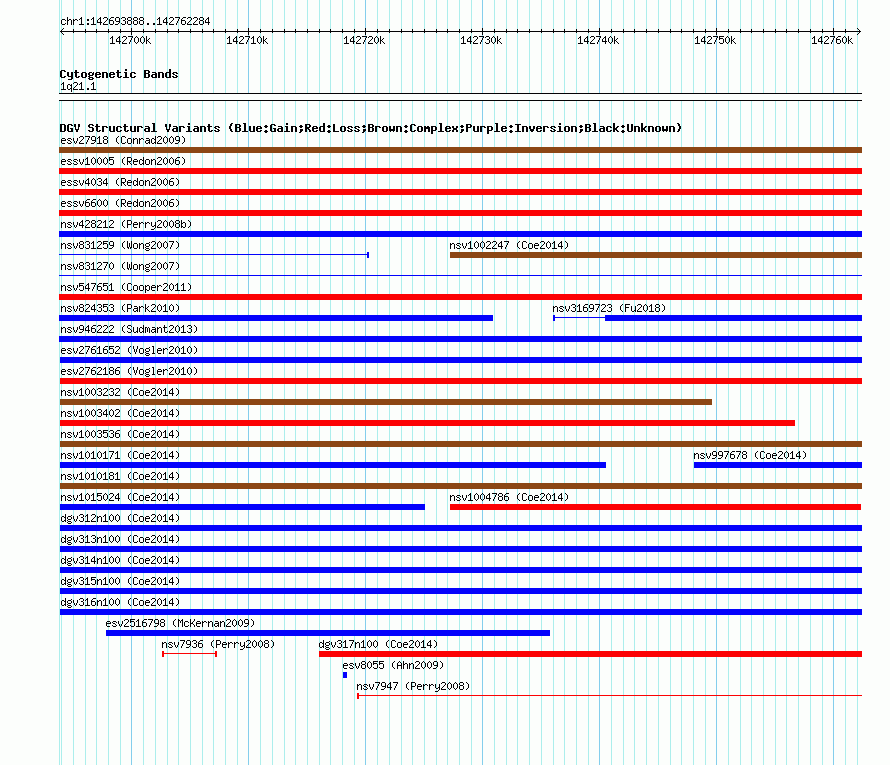
Task: Click nsv7947 (Perry2008) label
Action: point(413,686)
